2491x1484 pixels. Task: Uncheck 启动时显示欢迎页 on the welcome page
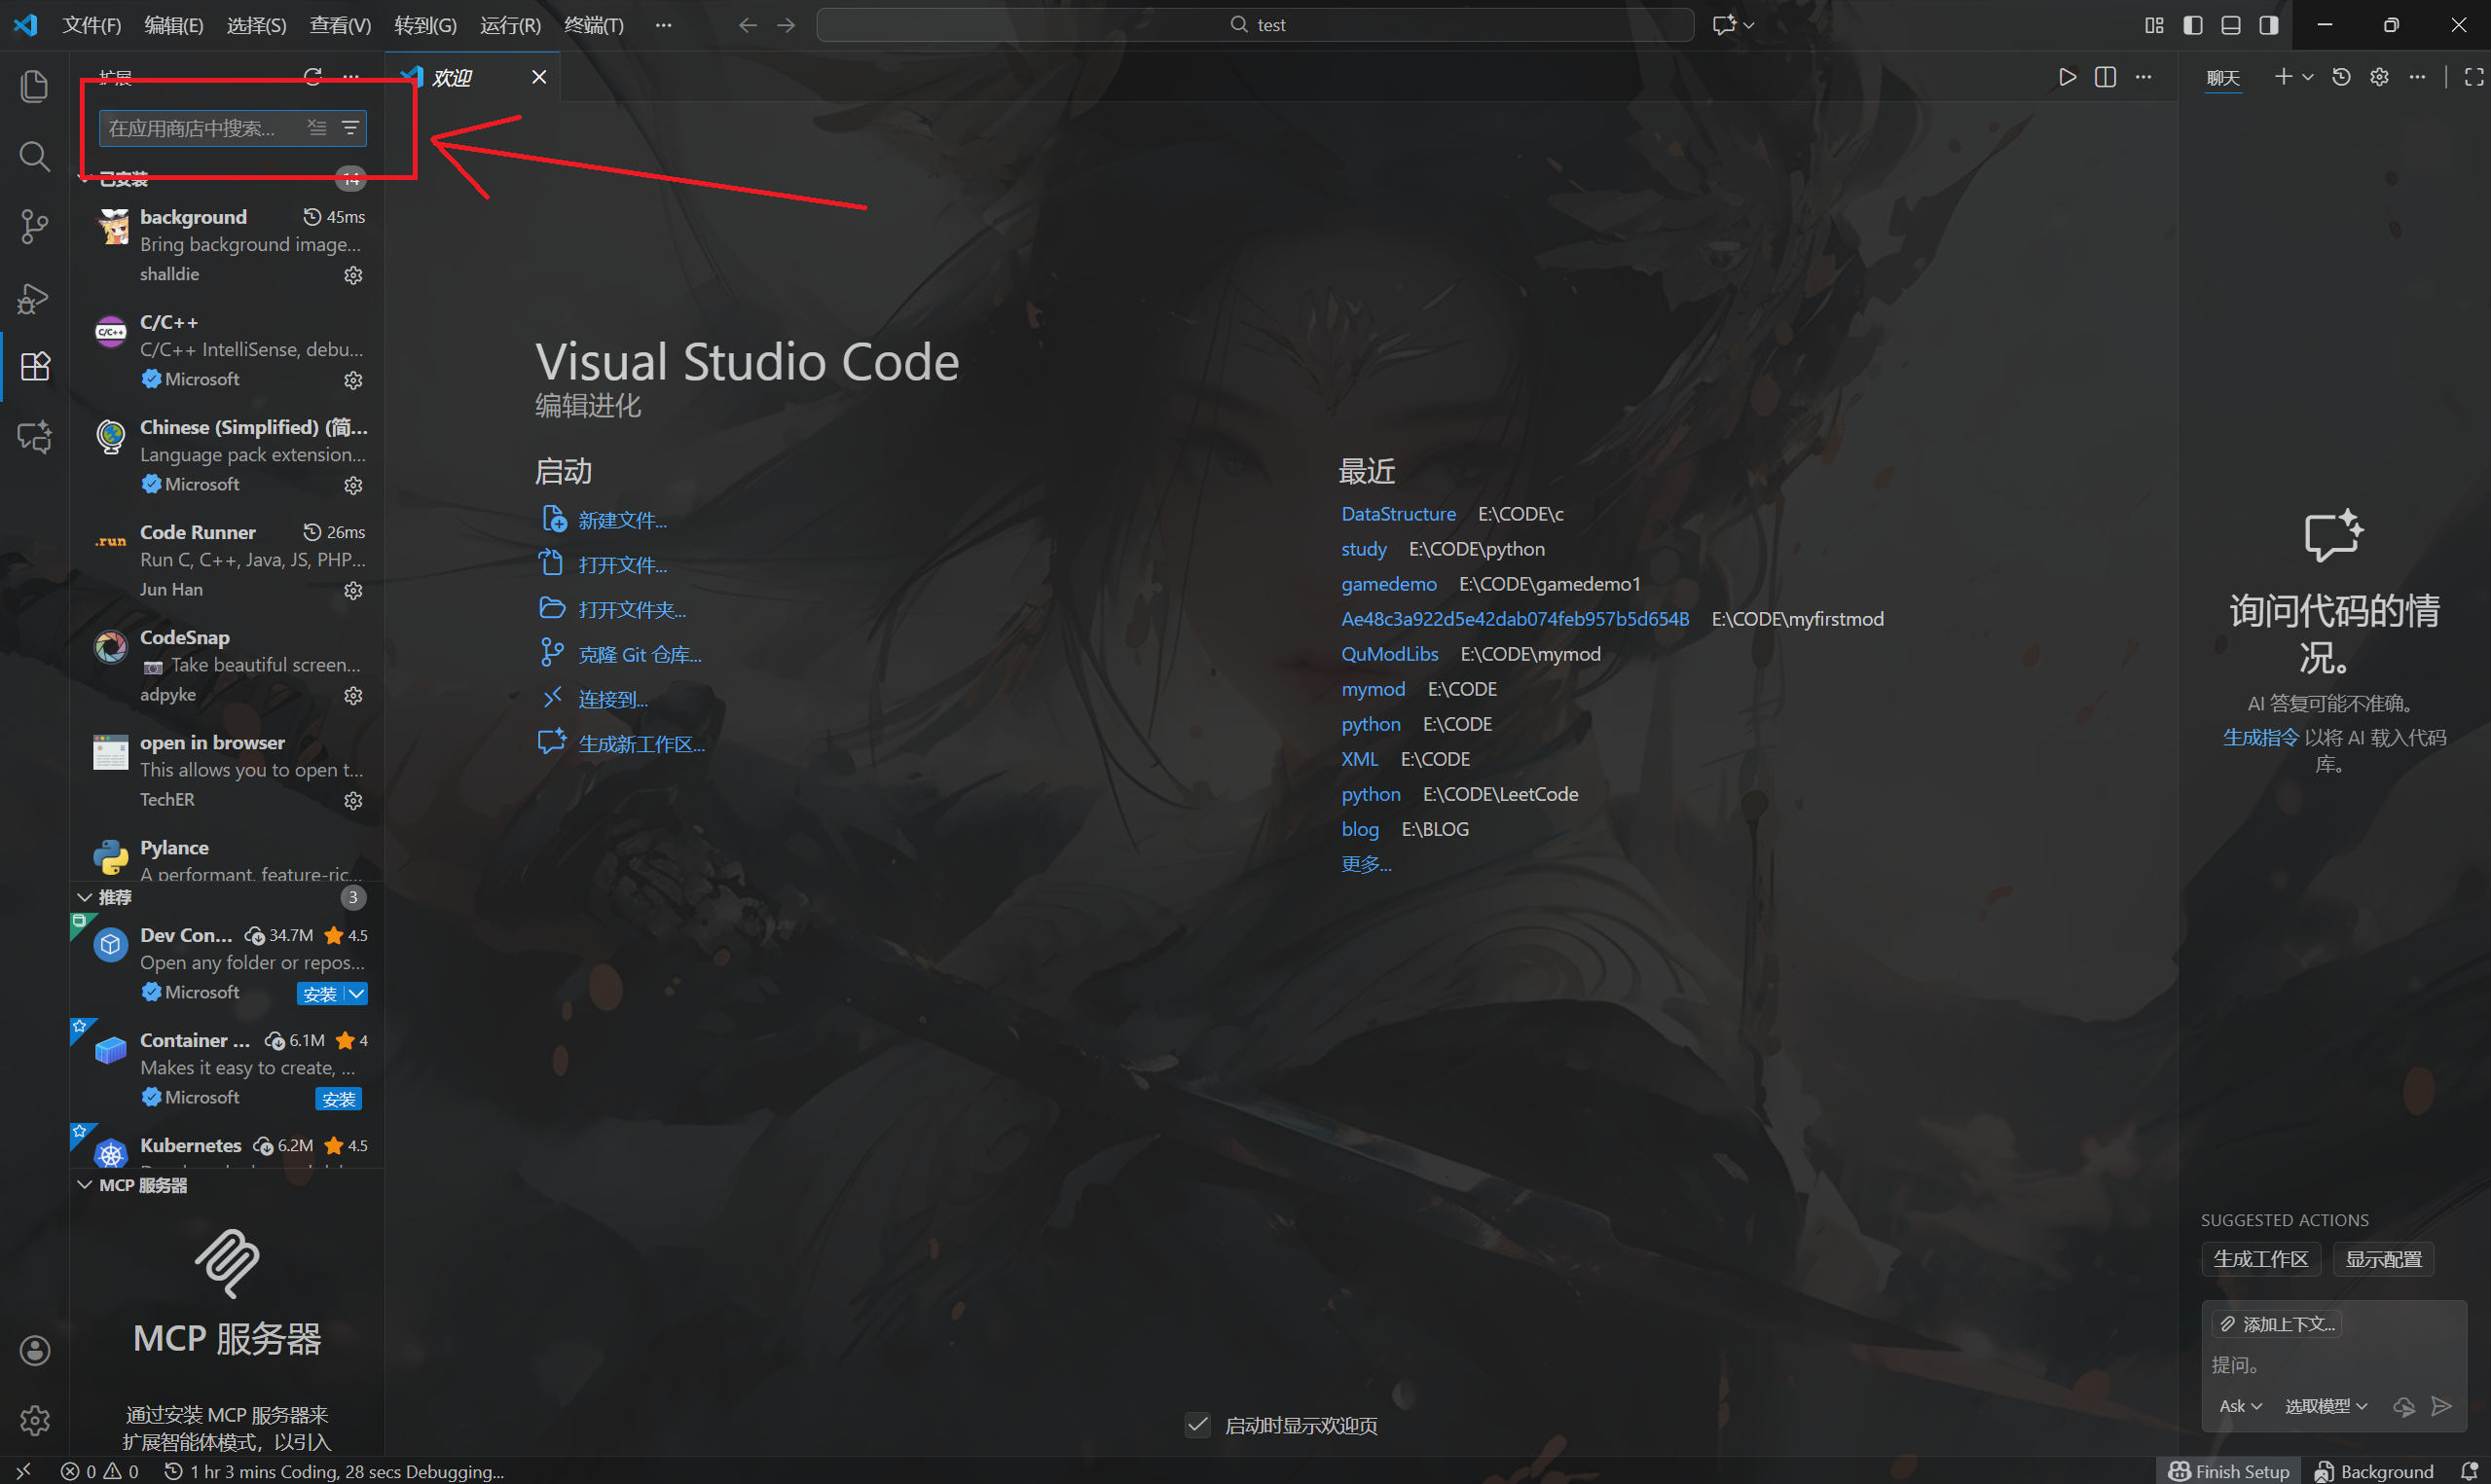[1197, 1424]
